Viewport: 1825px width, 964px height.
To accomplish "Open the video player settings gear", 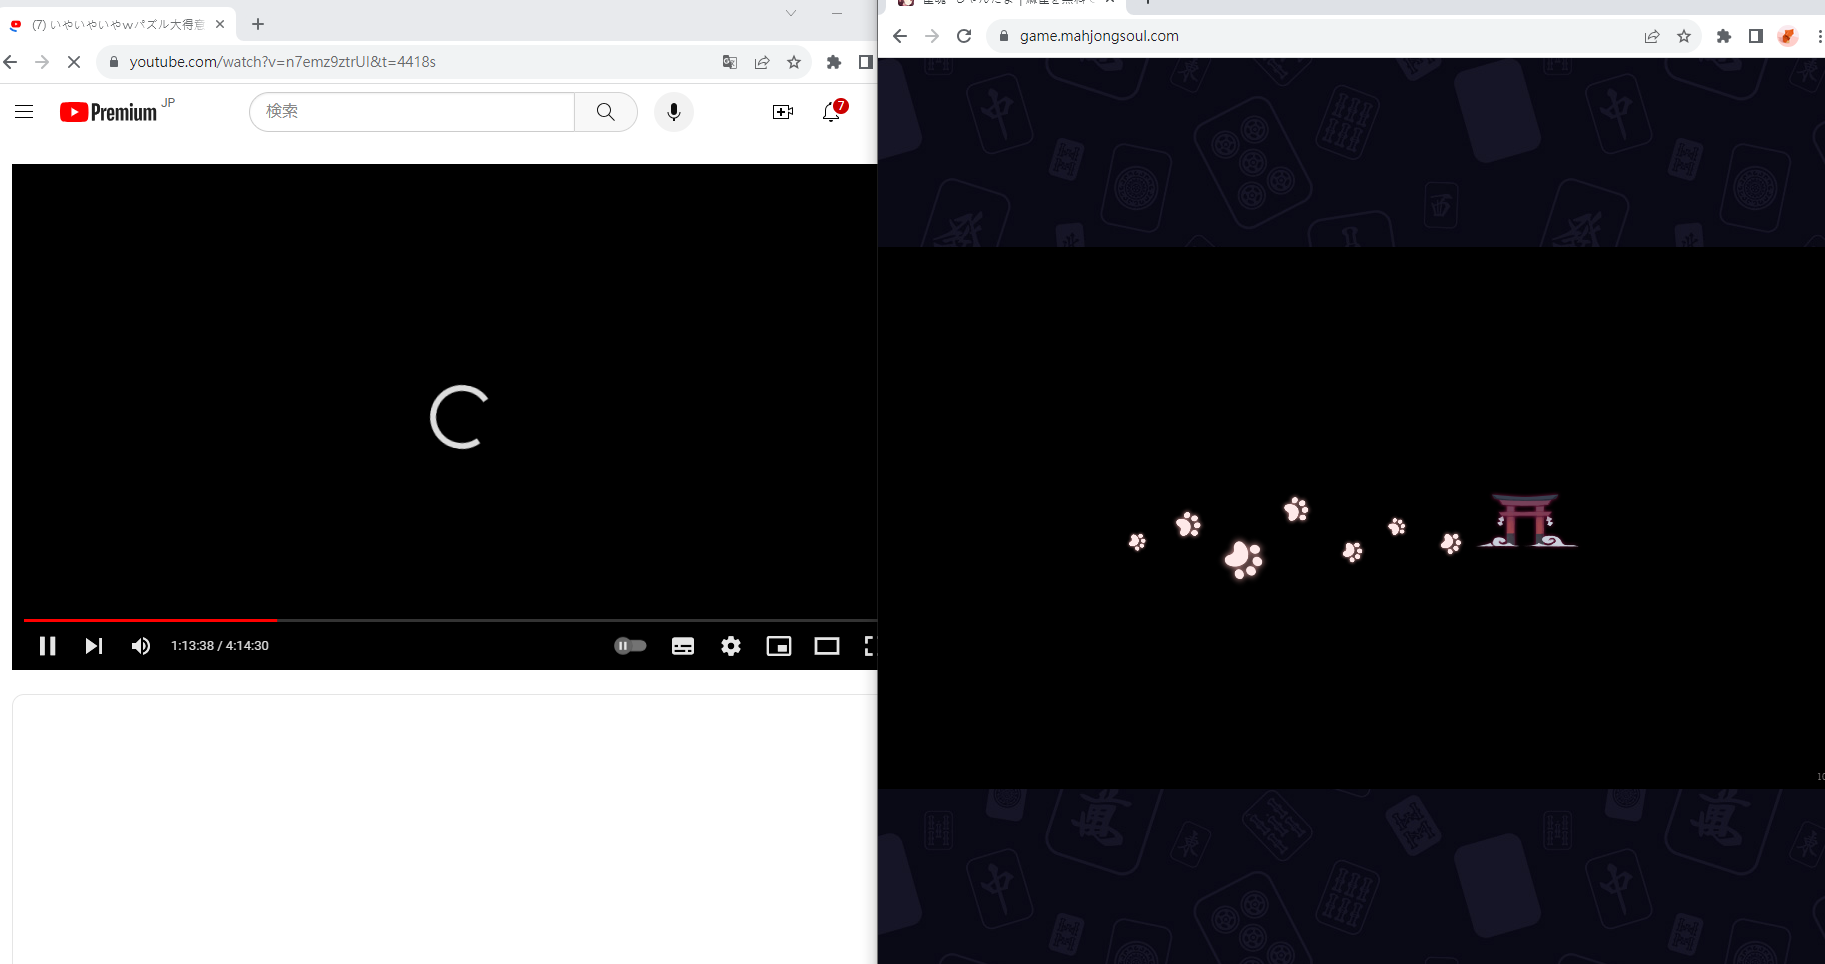I will [731, 646].
